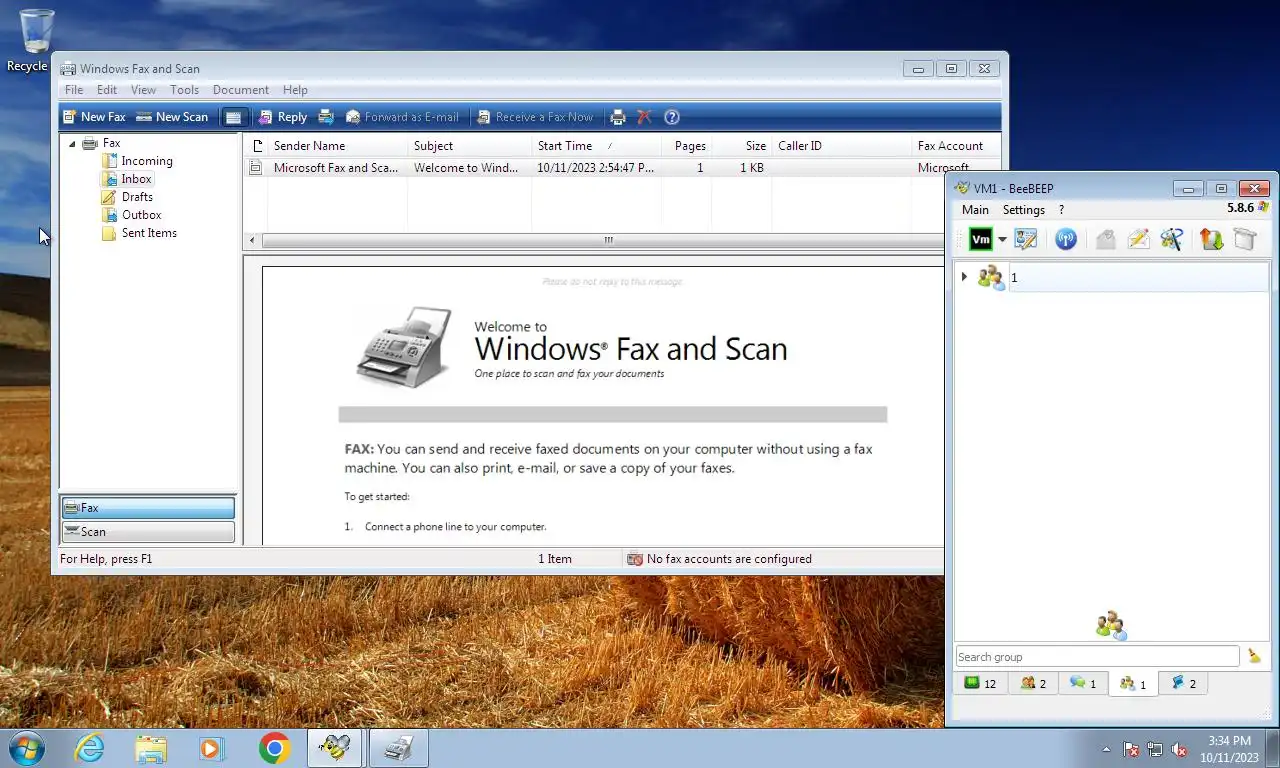The height and width of the screenshot is (768, 1280).
Task: Open the Main menu in BeeBEEP
Action: 975,210
